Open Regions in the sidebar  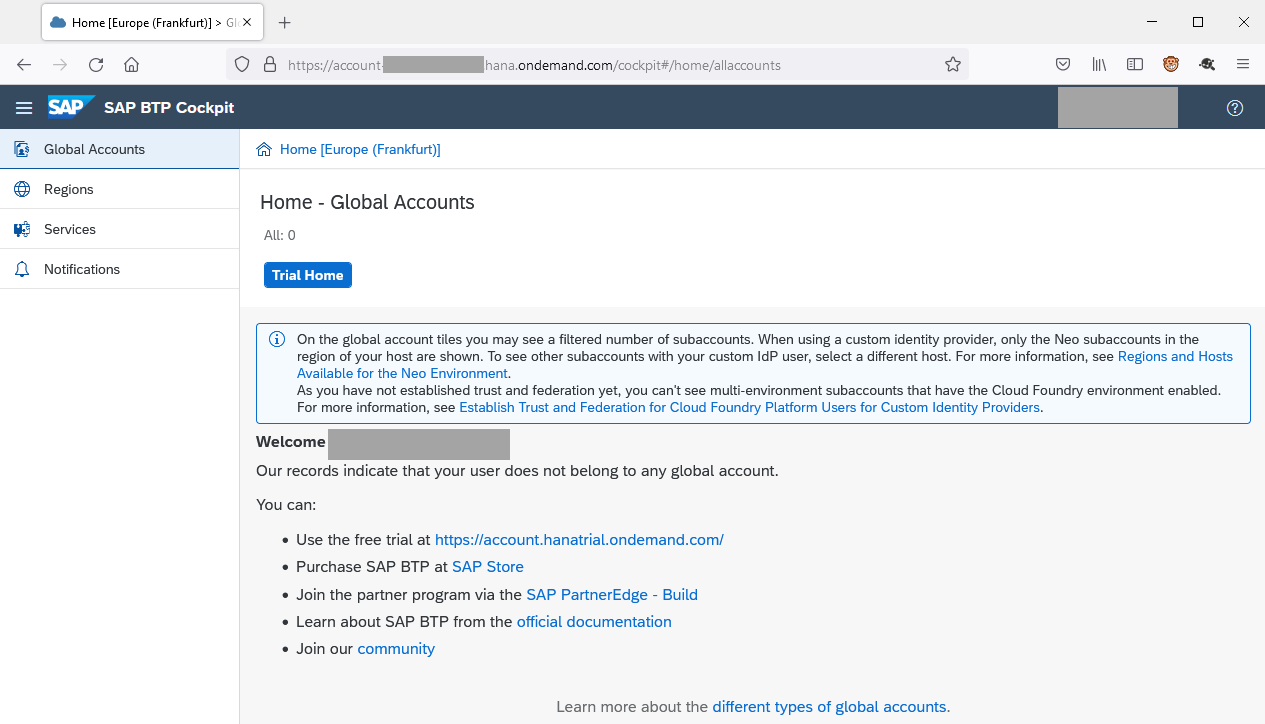click(120, 189)
